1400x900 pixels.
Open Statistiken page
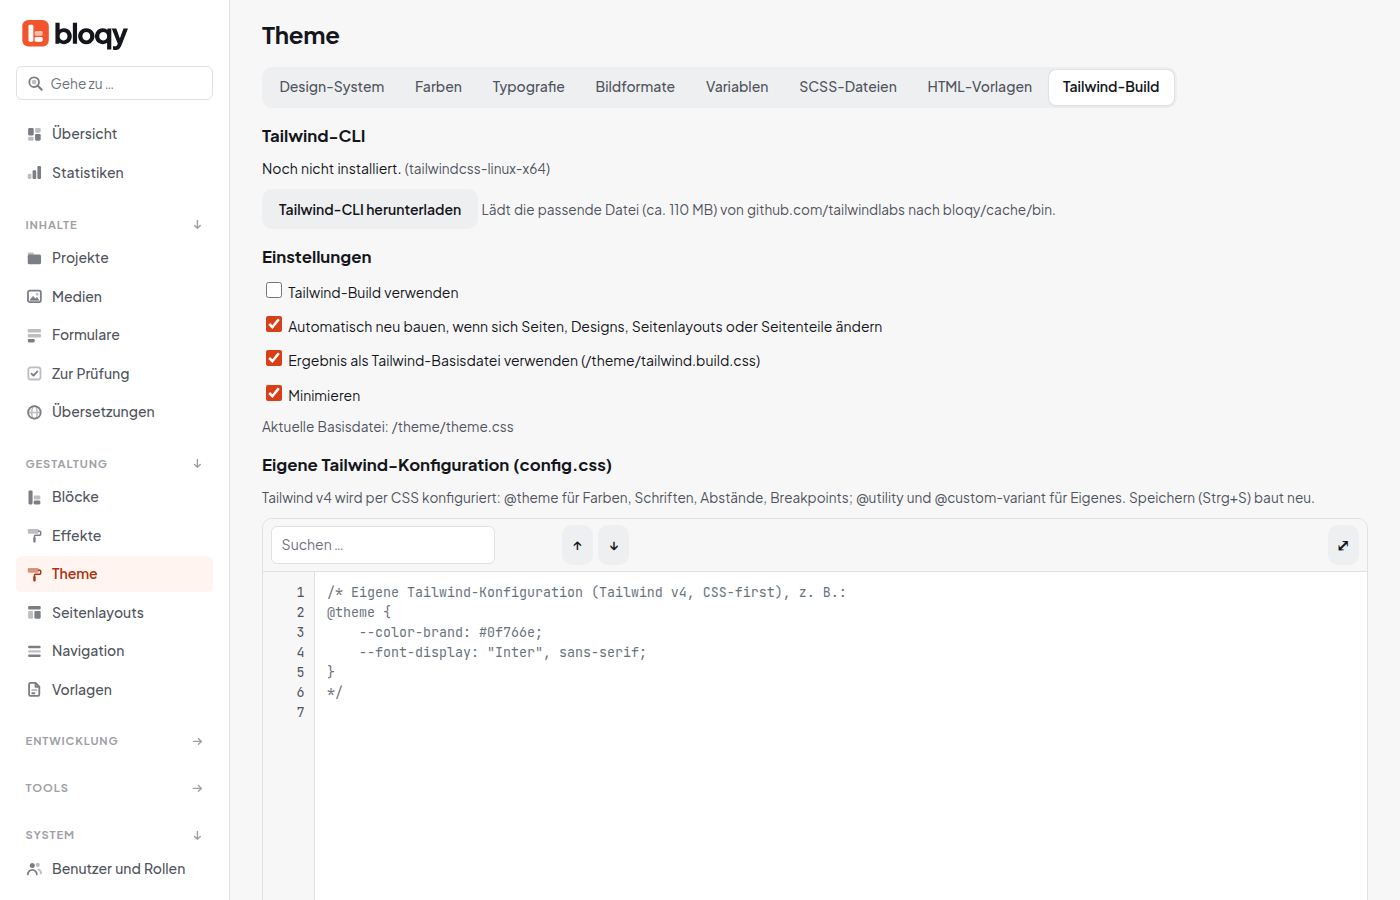click(114, 173)
